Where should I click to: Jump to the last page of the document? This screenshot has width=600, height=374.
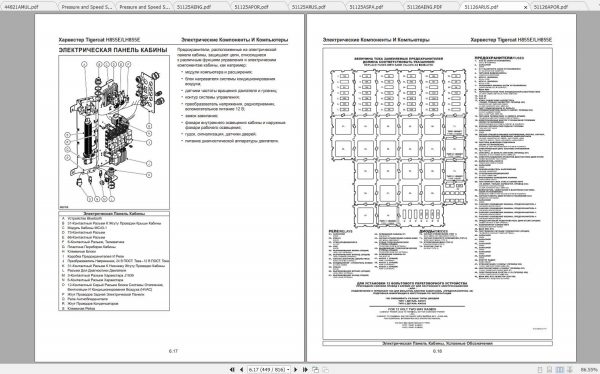point(305,369)
